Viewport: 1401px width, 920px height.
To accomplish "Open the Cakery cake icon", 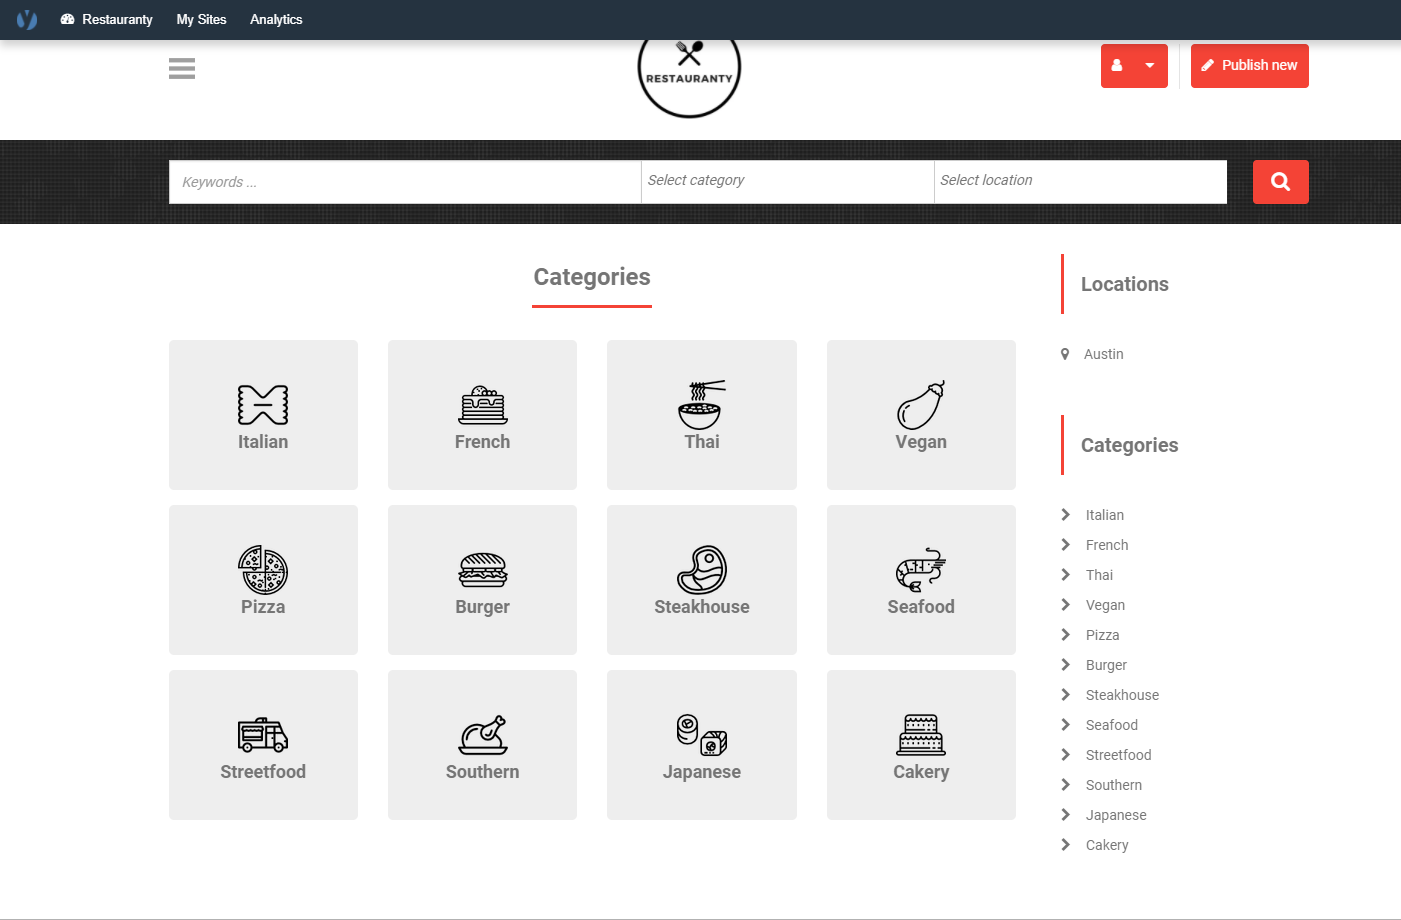I will coord(921,735).
